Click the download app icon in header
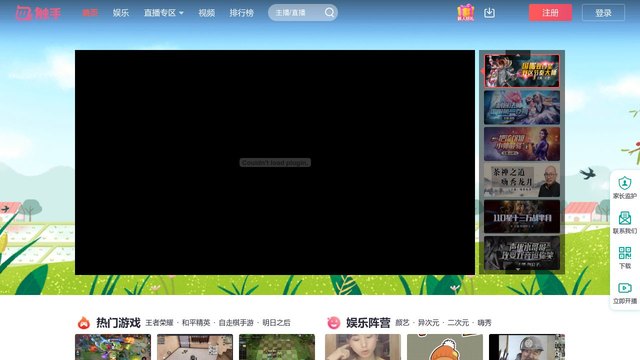The height and width of the screenshot is (360, 640). click(x=489, y=13)
